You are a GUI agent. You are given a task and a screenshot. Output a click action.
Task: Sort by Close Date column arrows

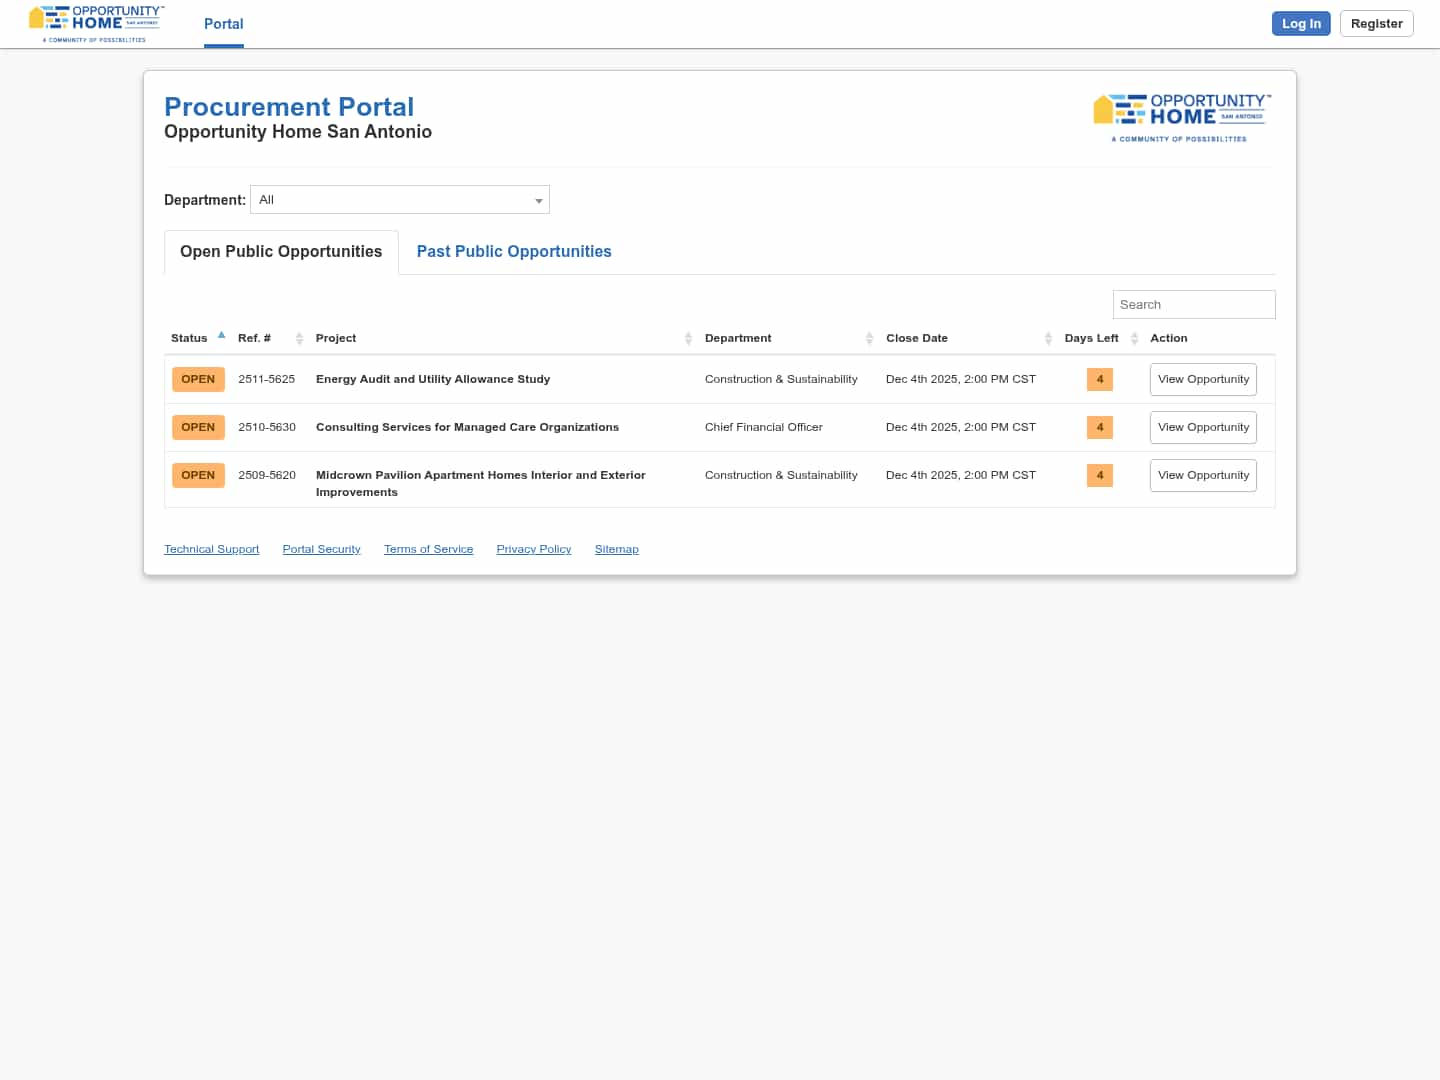1048,339
